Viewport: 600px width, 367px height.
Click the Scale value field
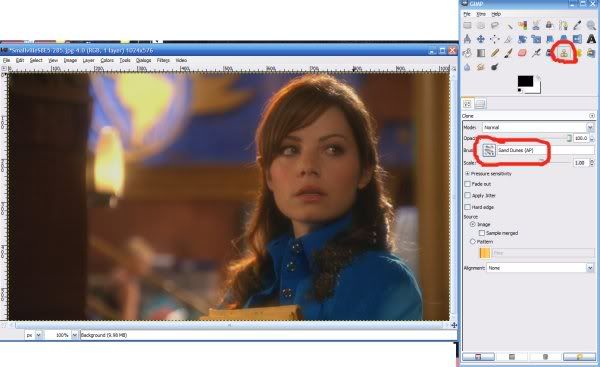[581, 163]
